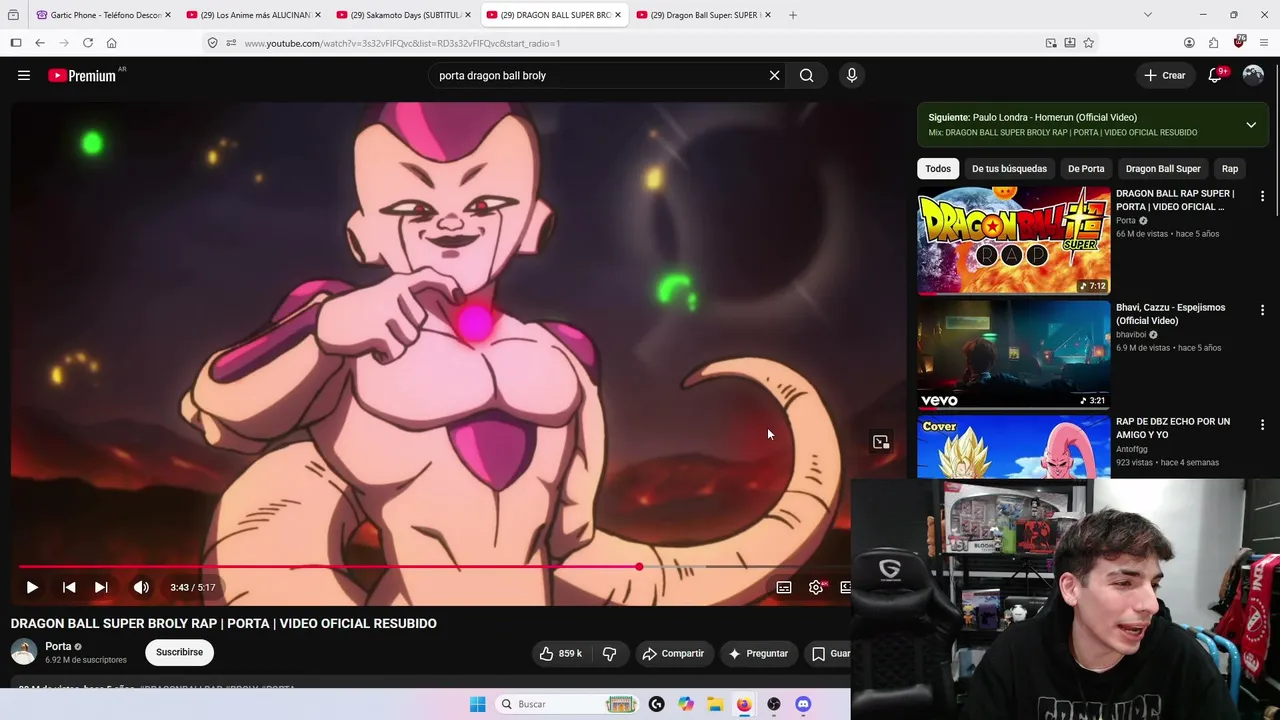Skip back to the previous video
Image resolution: width=1280 pixels, height=720 pixels.
(69, 587)
